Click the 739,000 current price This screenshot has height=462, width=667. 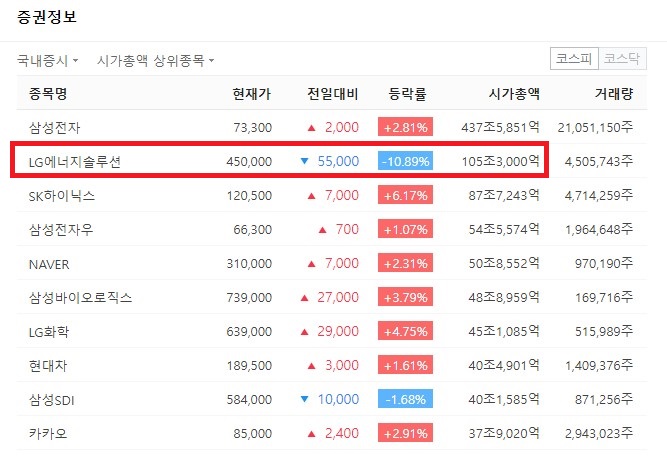pyautogui.click(x=249, y=297)
